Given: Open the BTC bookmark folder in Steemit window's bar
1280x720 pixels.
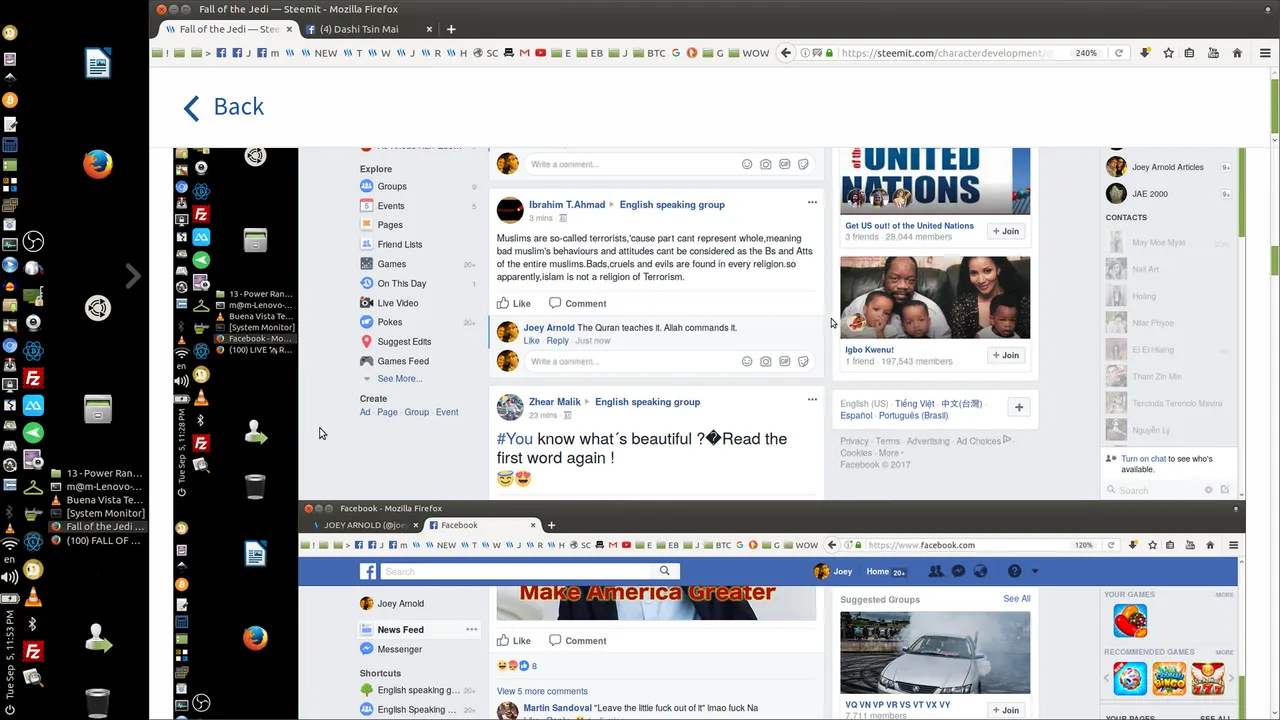Looking at the screenshot, I should pos(649,53).
